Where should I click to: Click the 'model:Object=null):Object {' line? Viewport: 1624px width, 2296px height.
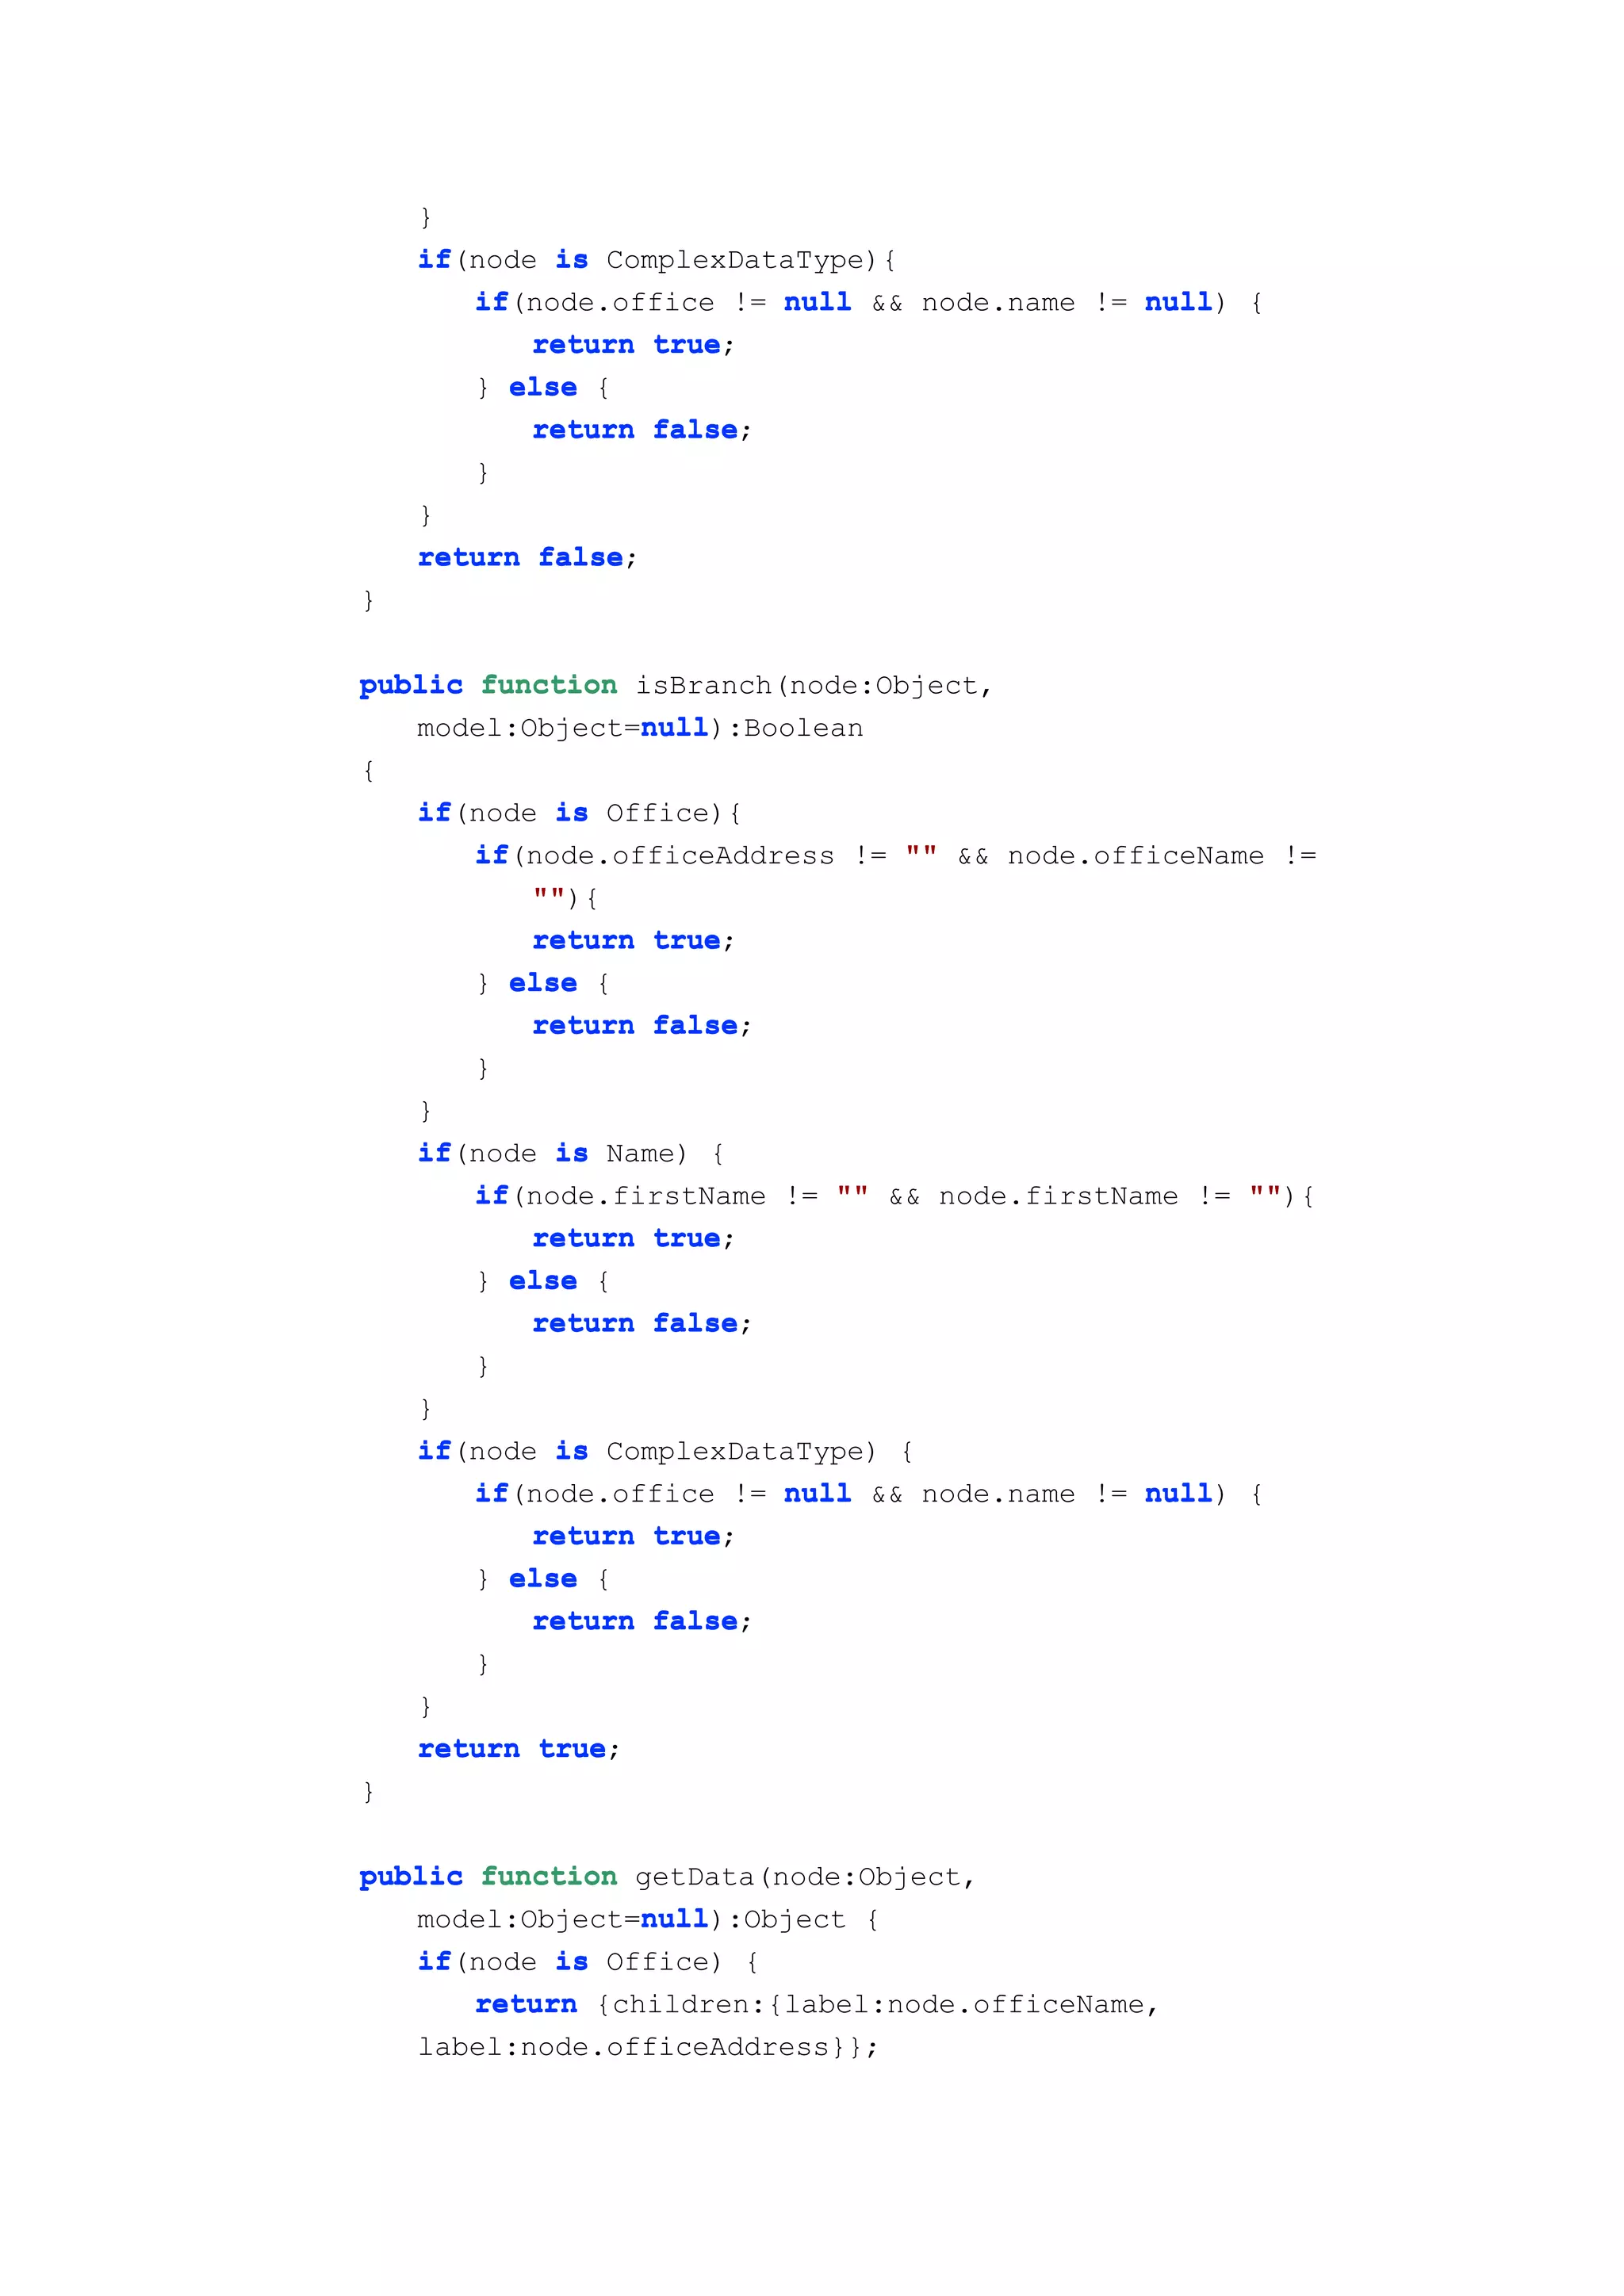pos(648,1920)
